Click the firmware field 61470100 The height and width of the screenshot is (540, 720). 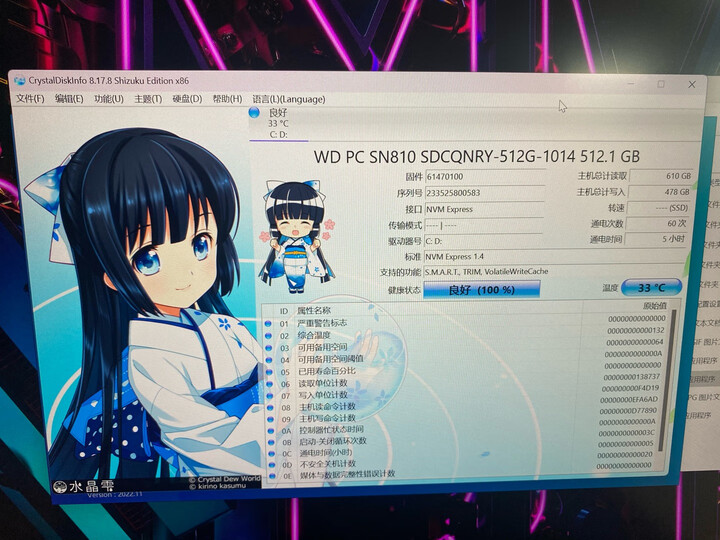(485, 177)
